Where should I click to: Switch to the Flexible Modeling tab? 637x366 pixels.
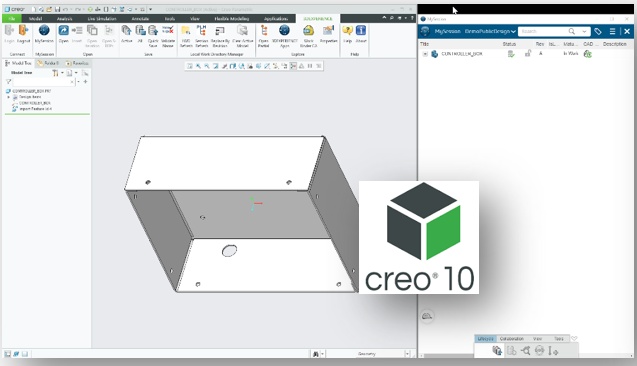(232, 19)
